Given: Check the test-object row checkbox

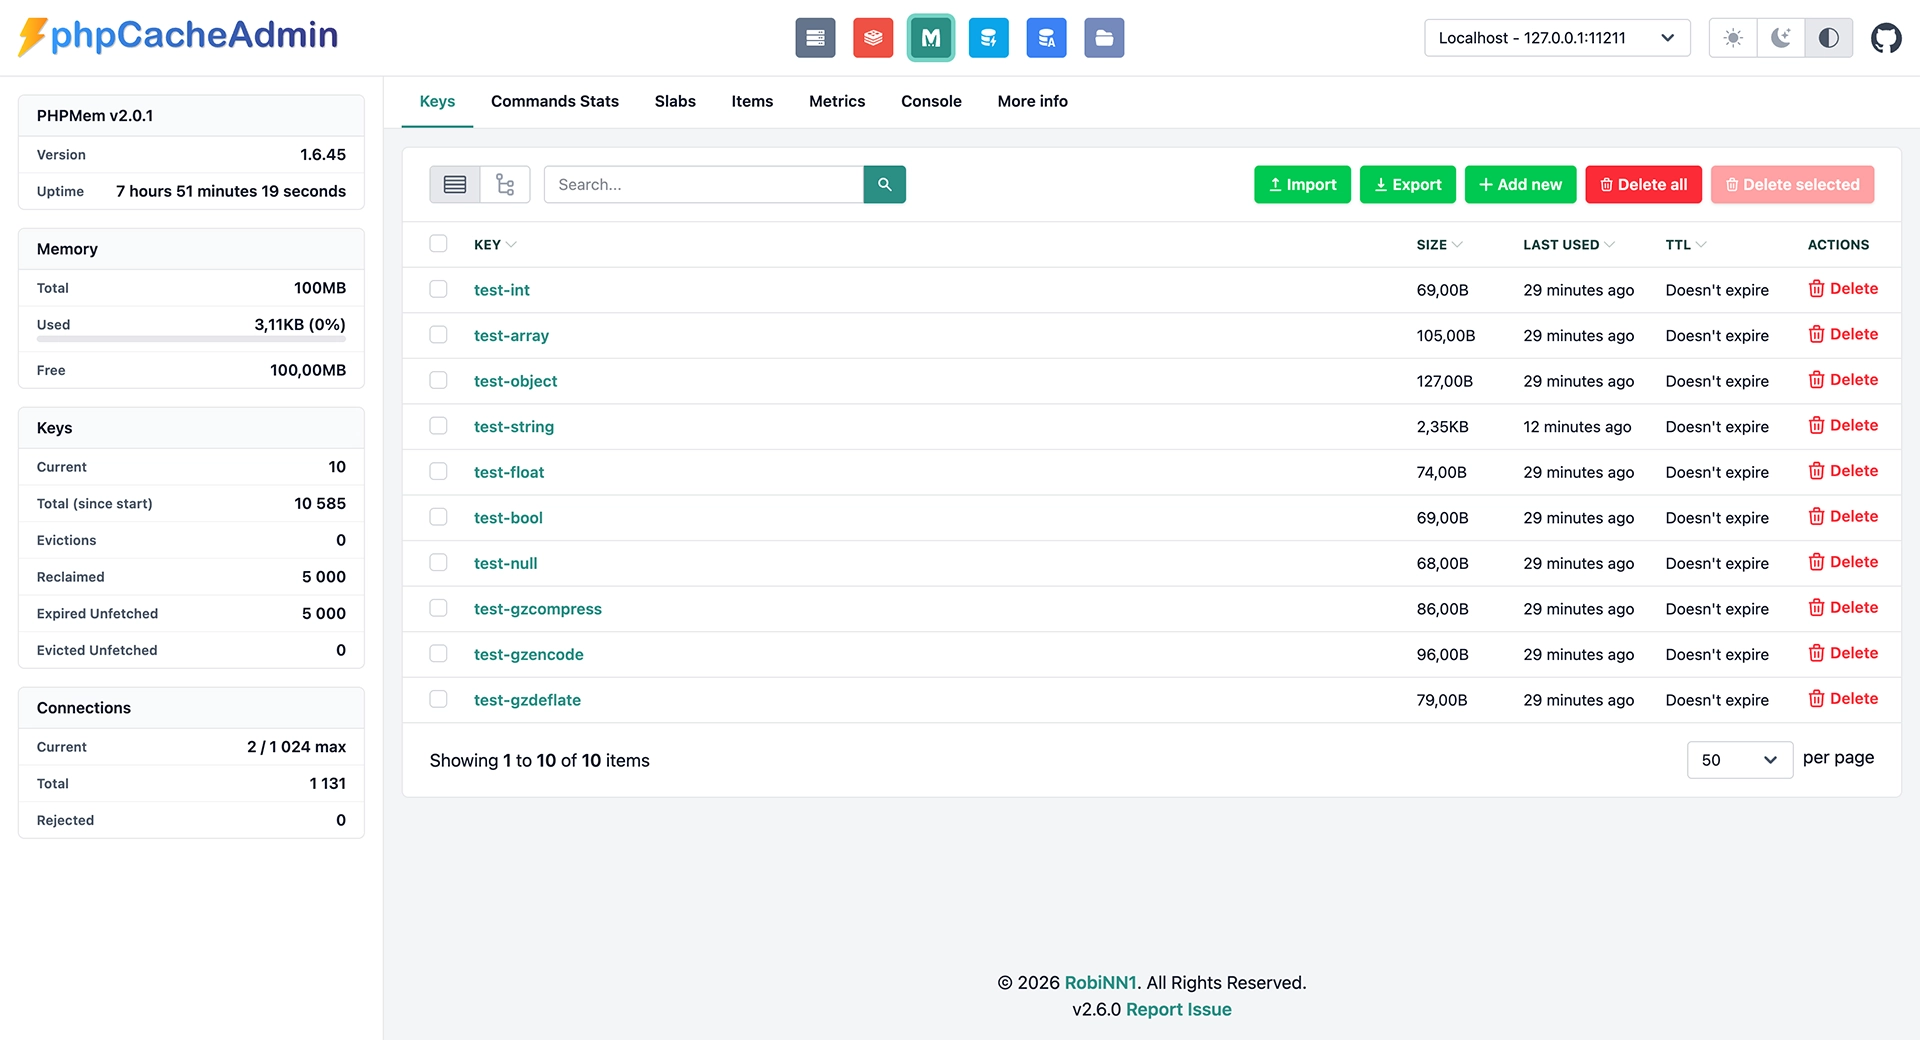Looking at the screenshot, I should point(438,380).
